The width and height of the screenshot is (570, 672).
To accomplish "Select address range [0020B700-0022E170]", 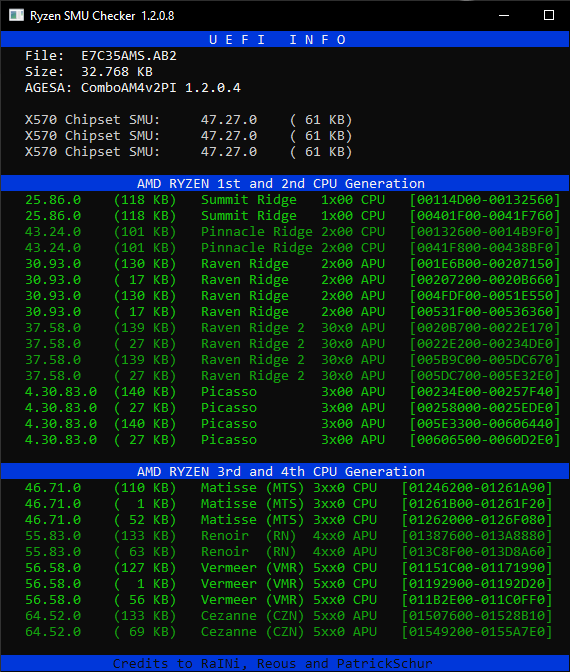I will 485,328.
